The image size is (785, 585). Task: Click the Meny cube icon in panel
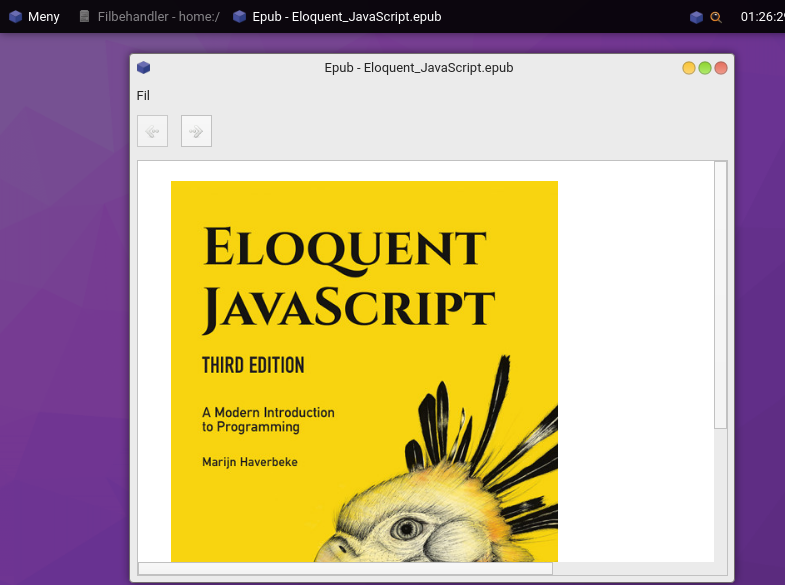coord(16,17)
